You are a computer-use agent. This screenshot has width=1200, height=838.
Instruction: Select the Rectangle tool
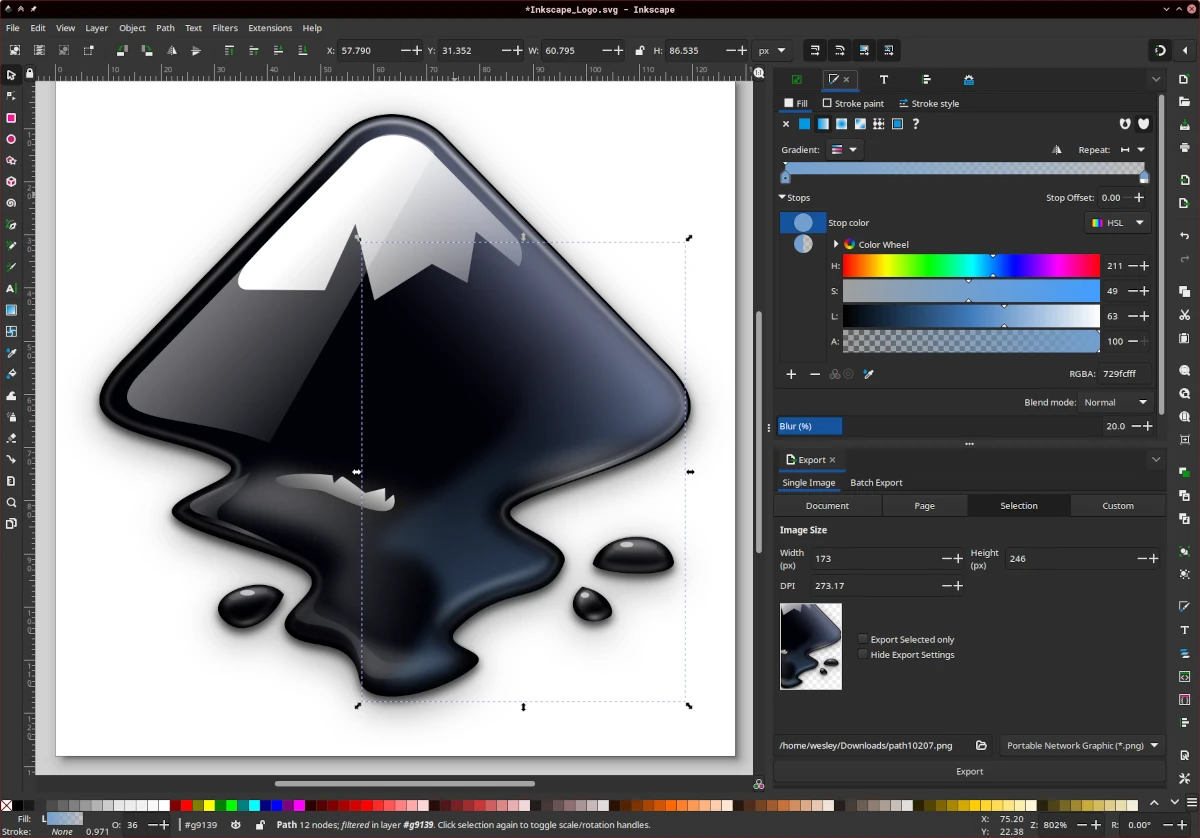[x=11, y=118]
